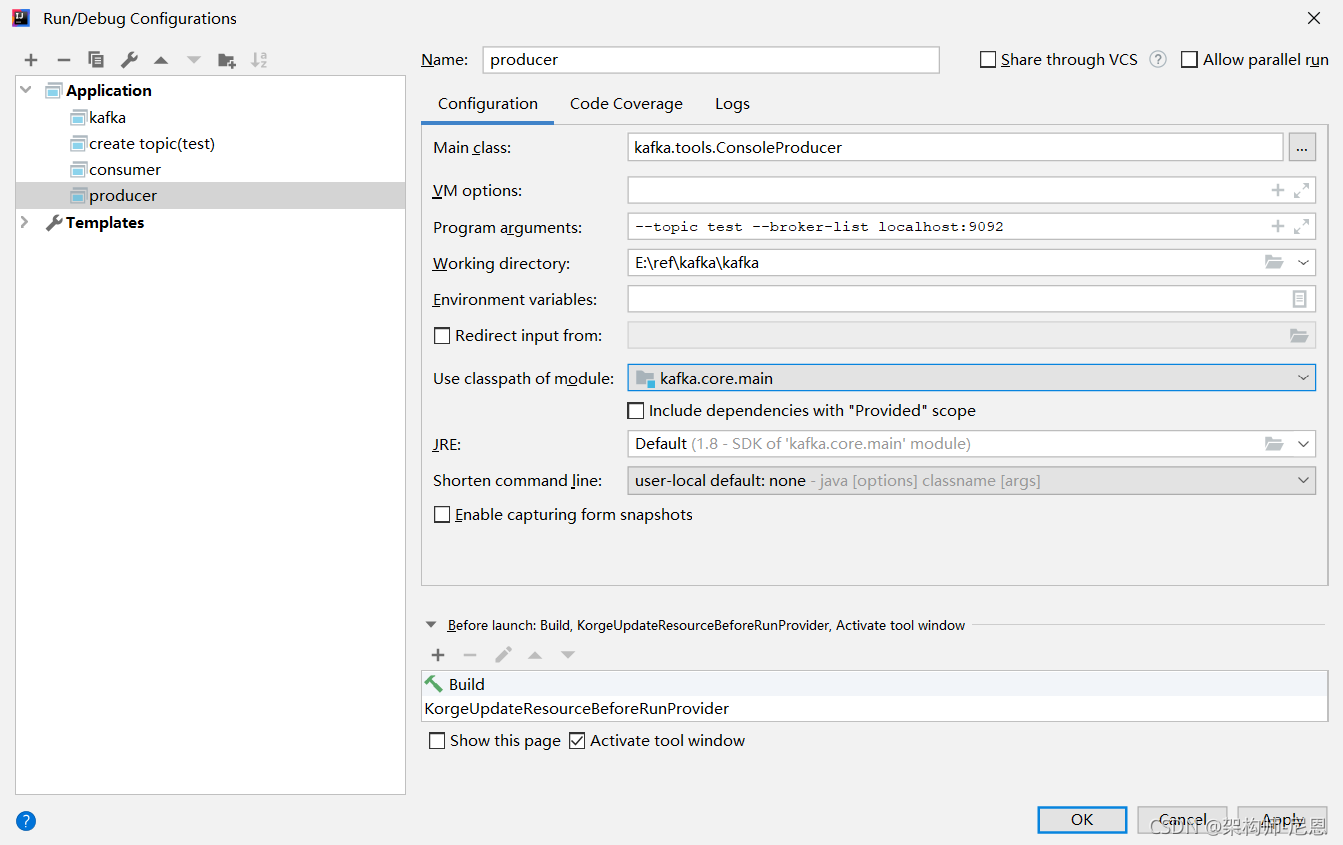Viewport: 1343px width, 845px height.
Task: Open Shorten command line dropdown
Action: pyautogui.click(x=1303, y=480)
